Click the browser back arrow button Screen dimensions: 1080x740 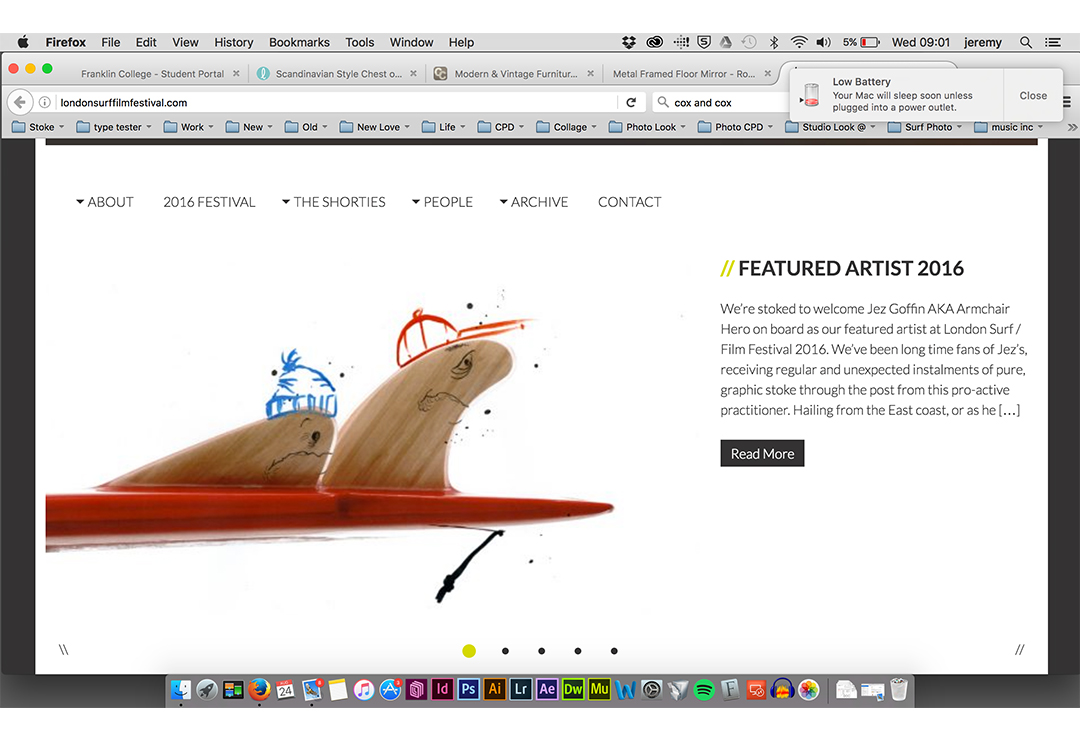click(x=19, y=102)
